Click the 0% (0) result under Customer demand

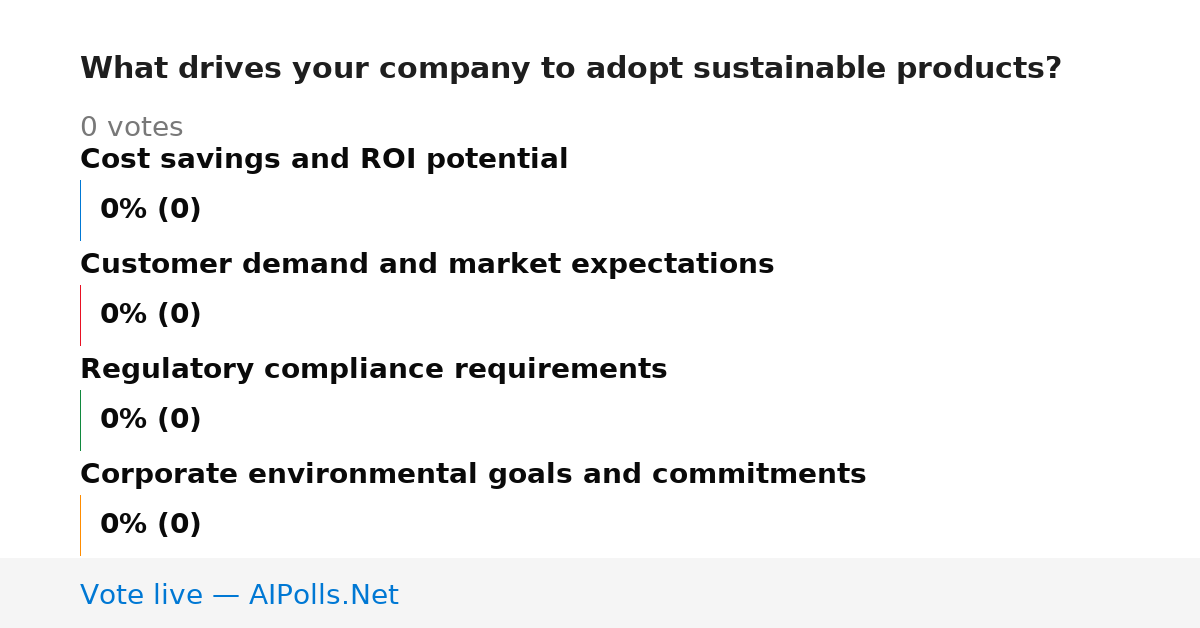coord(151,315)
